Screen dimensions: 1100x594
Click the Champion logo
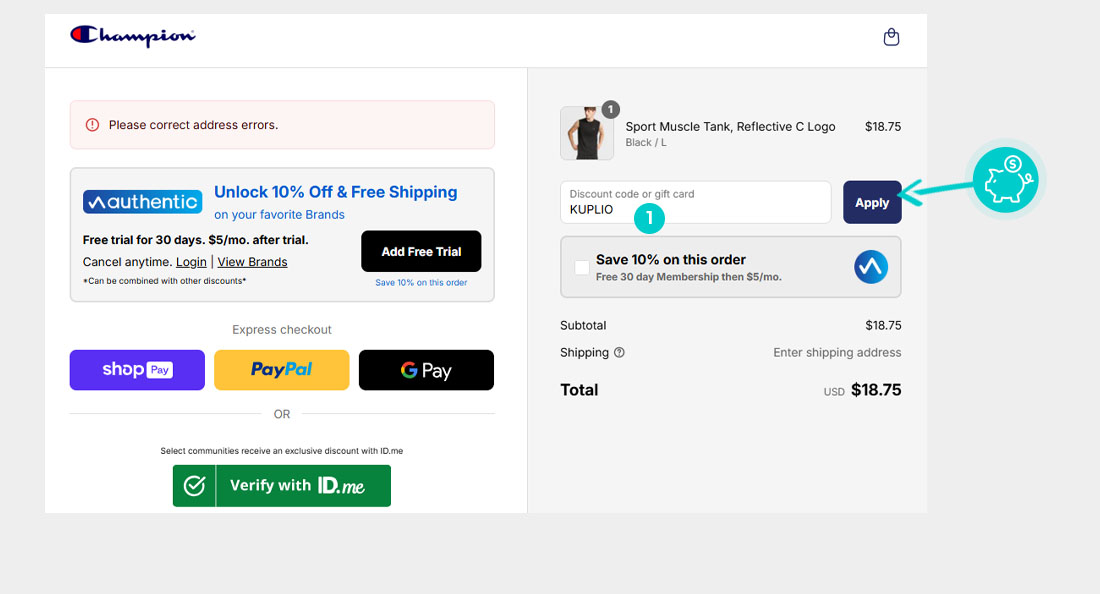pos(133,36)
